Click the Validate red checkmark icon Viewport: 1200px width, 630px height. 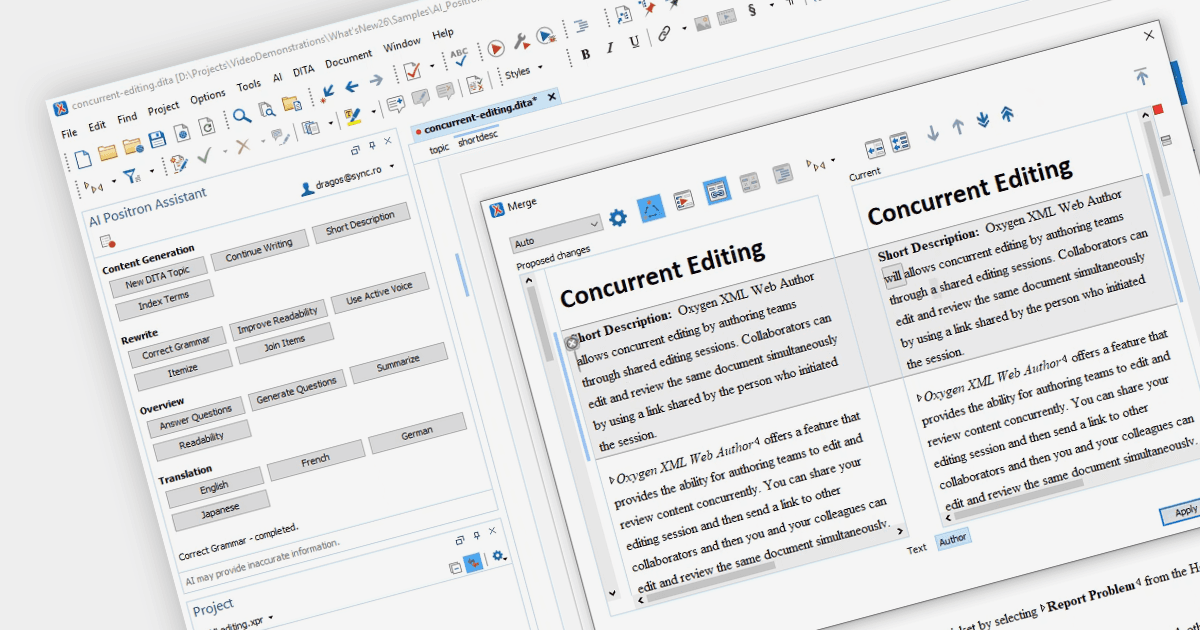point(411,72)
